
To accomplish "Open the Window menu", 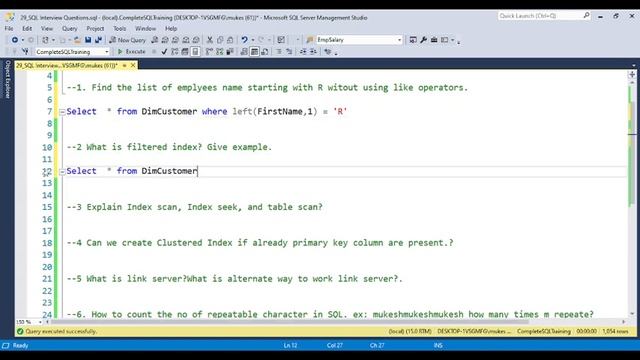I will [145, 29].
